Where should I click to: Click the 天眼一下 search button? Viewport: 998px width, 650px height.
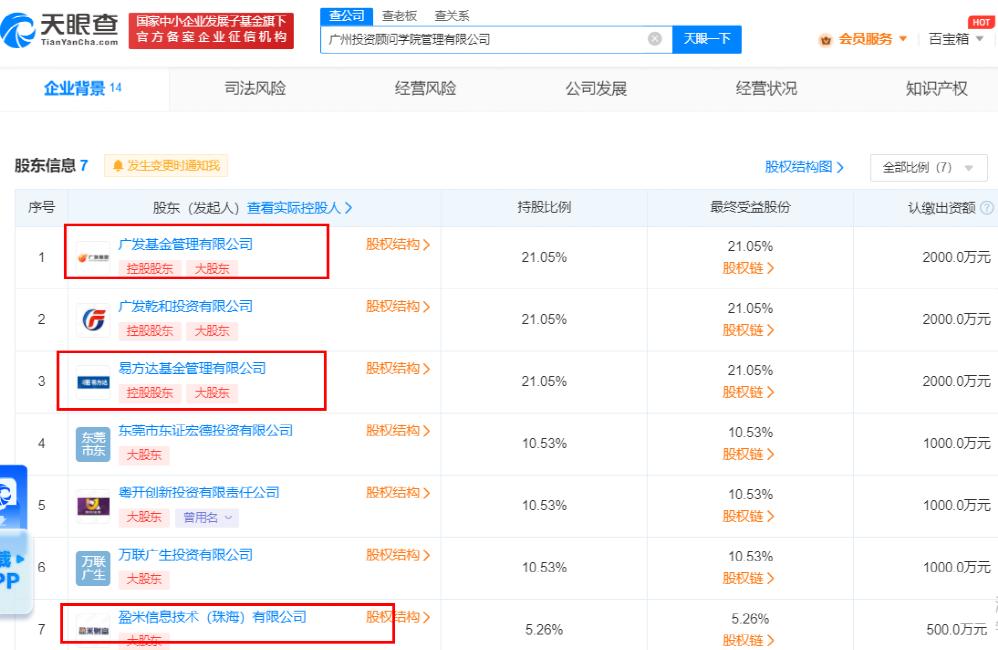click(x=706, y=39)
